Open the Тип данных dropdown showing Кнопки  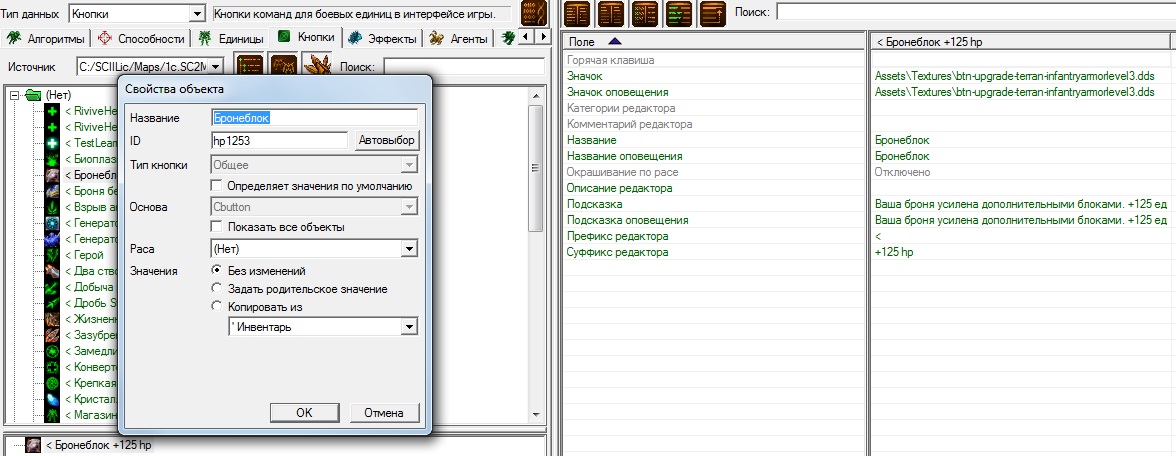pos(137,14)
